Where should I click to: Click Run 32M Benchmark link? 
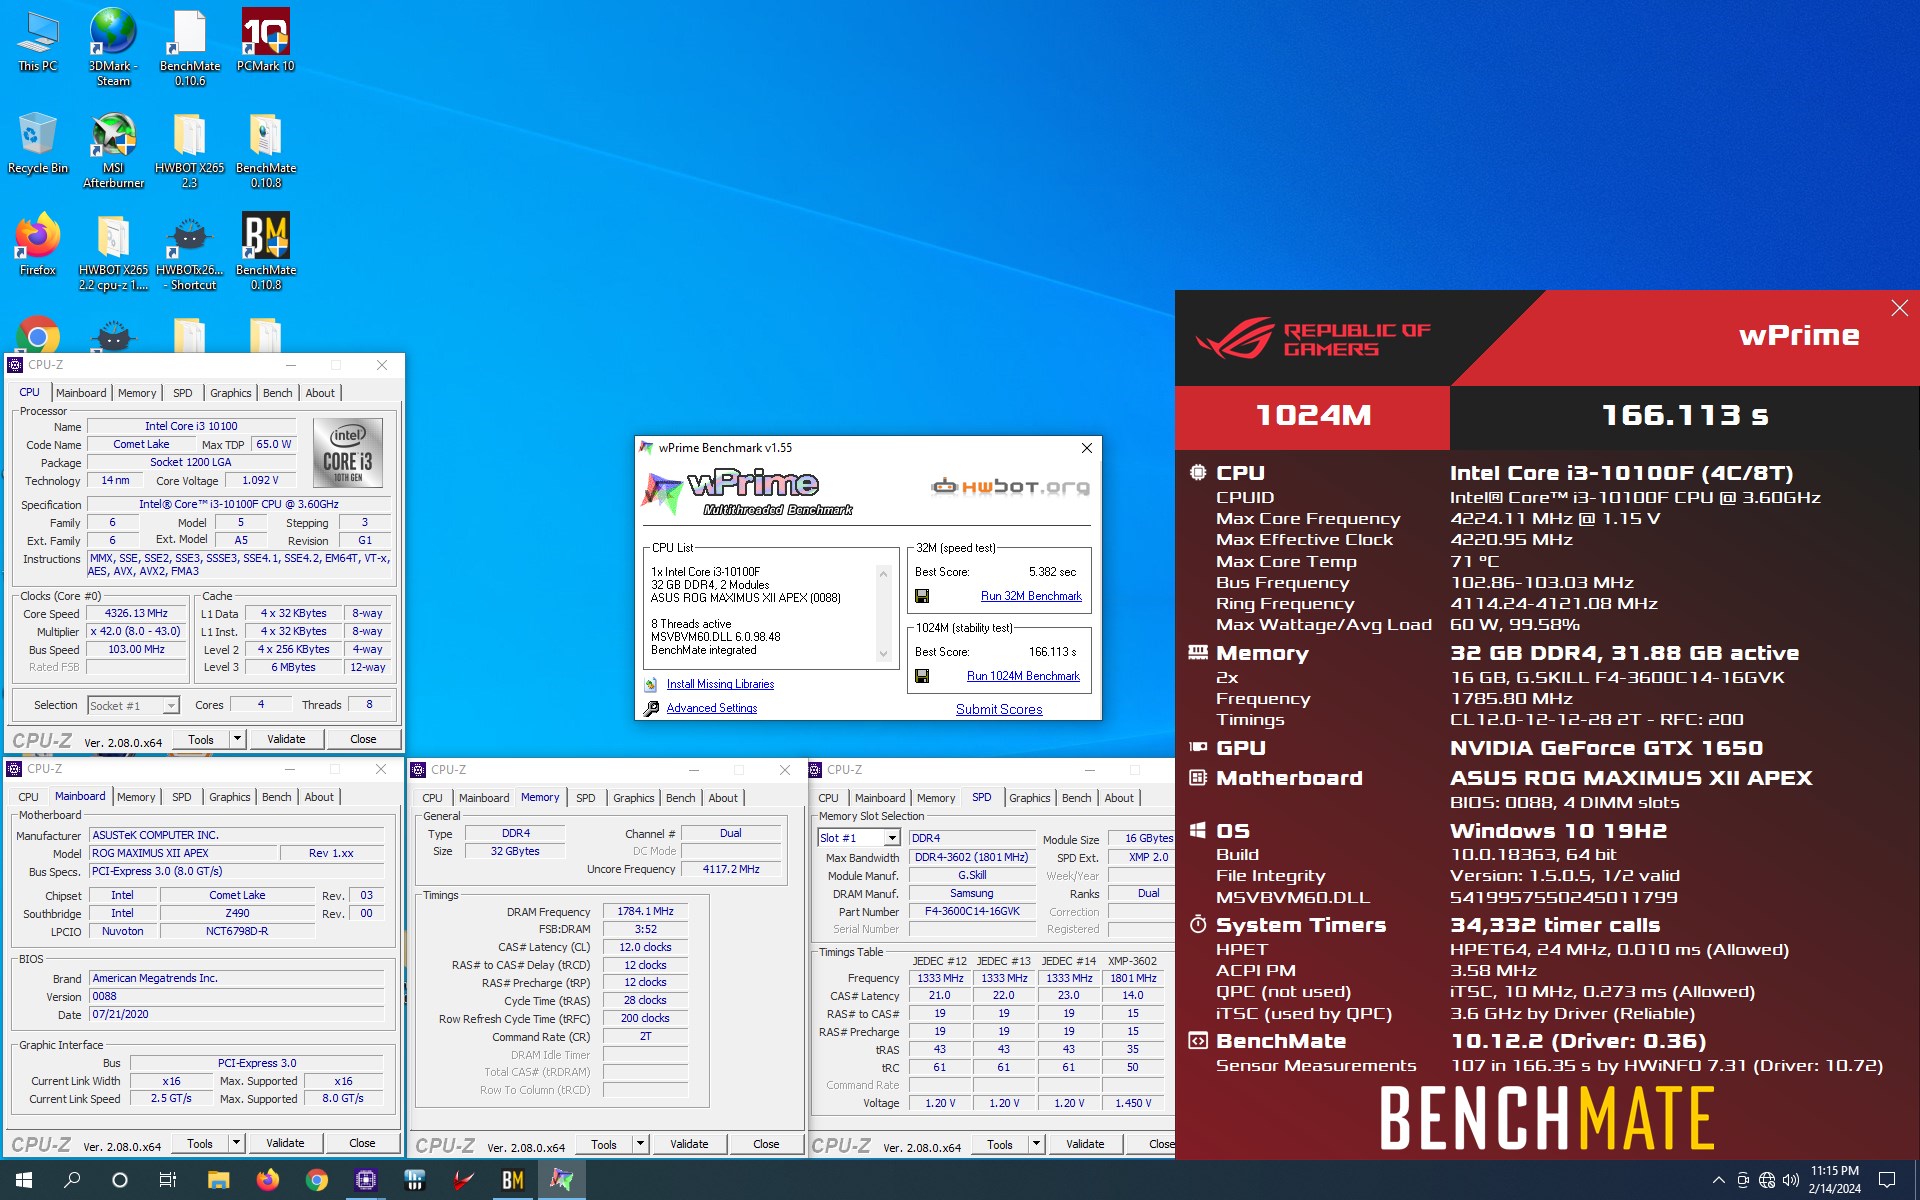point(1031,596)
